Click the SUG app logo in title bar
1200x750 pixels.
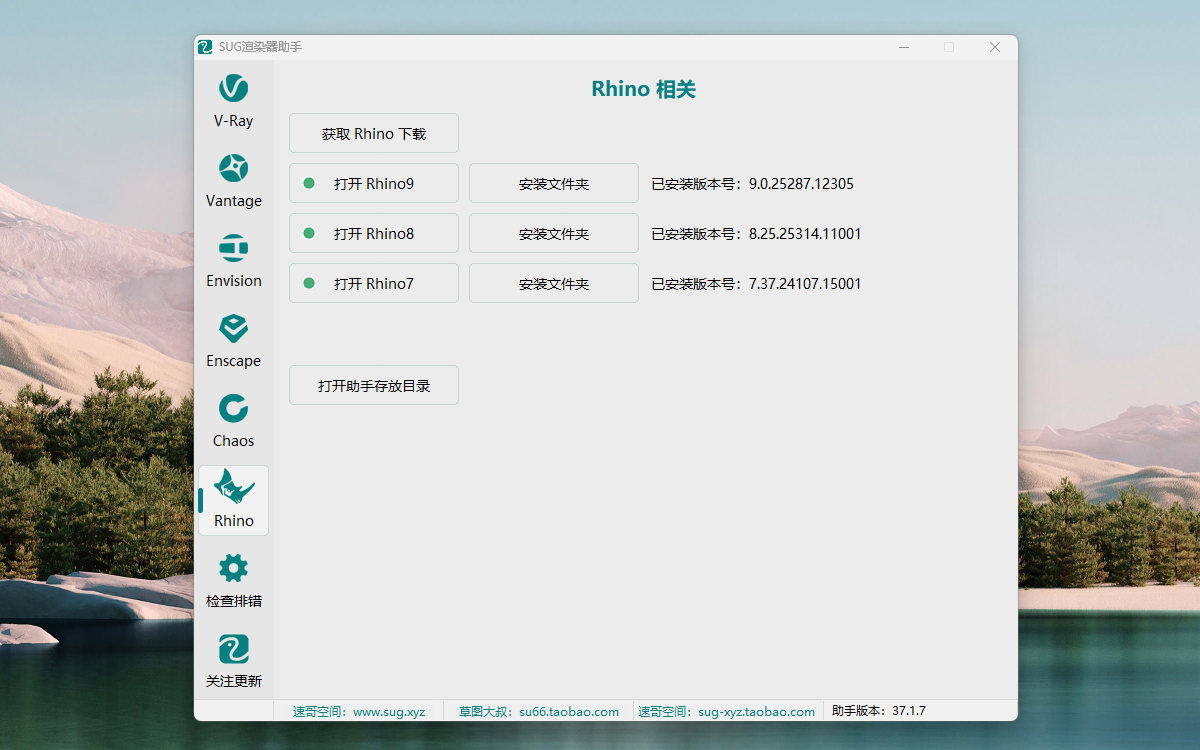pyautogui.click(x=205, y=47)
